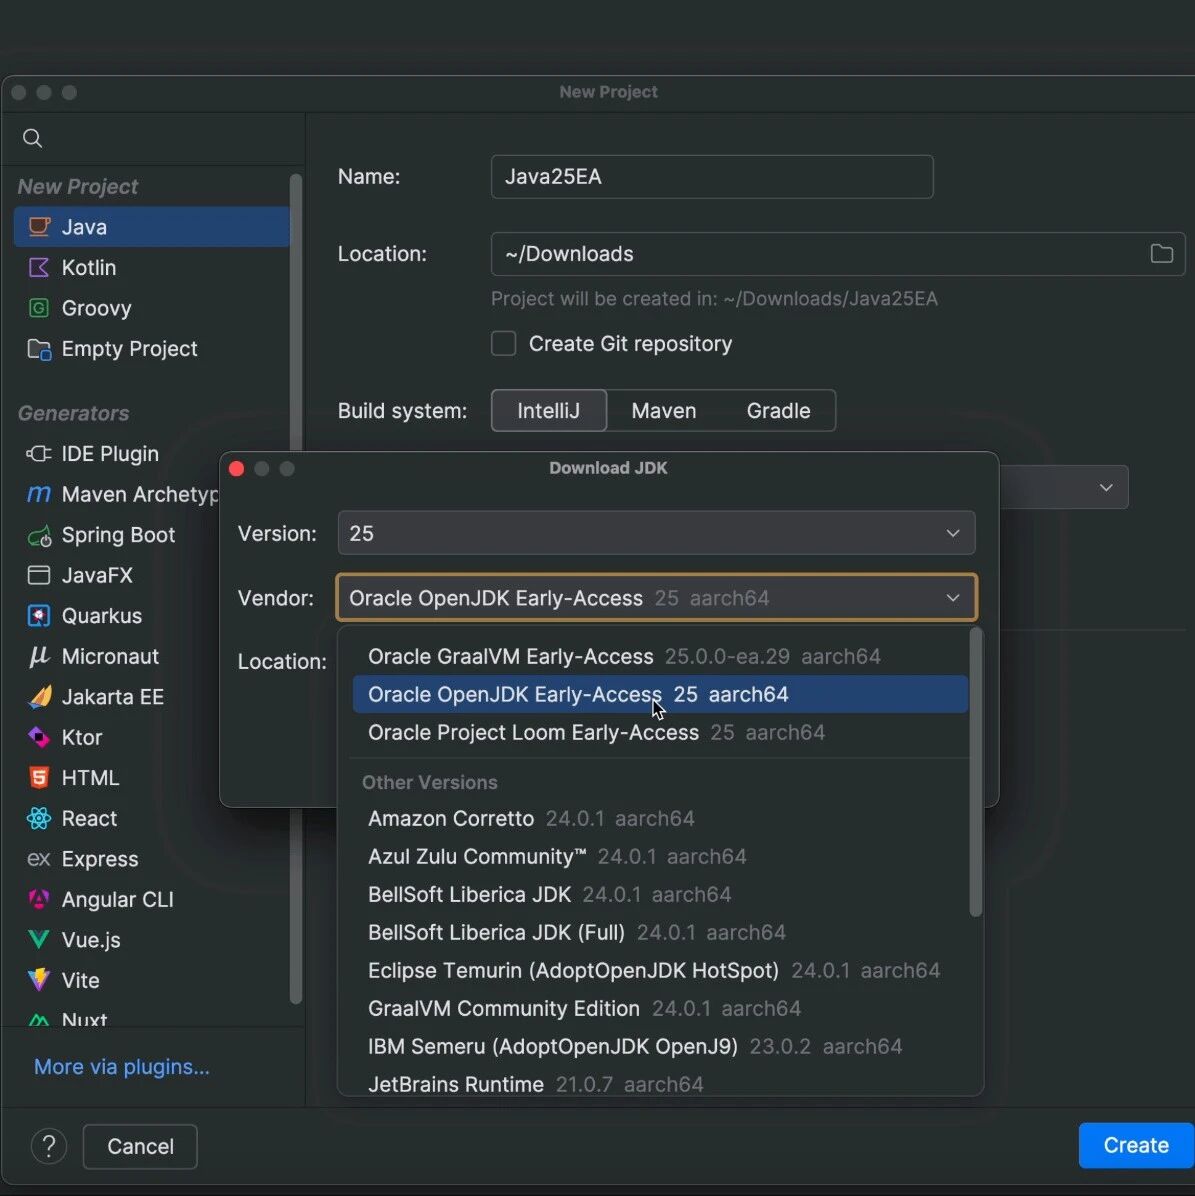Click the project Name input field
This screenshot has height=1196, width=1195.
point(712,177)
